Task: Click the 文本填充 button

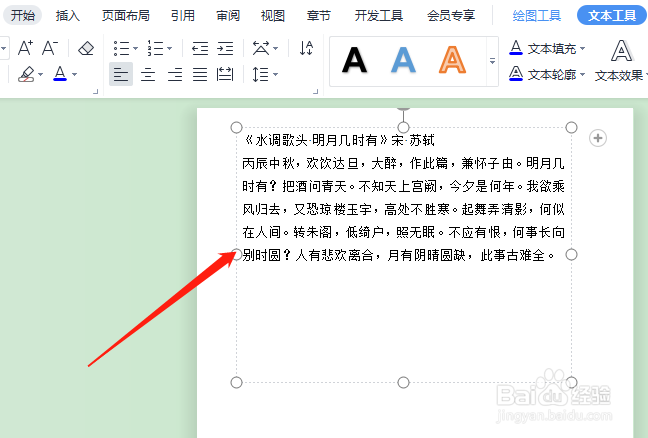Action: tap(543, 48)
